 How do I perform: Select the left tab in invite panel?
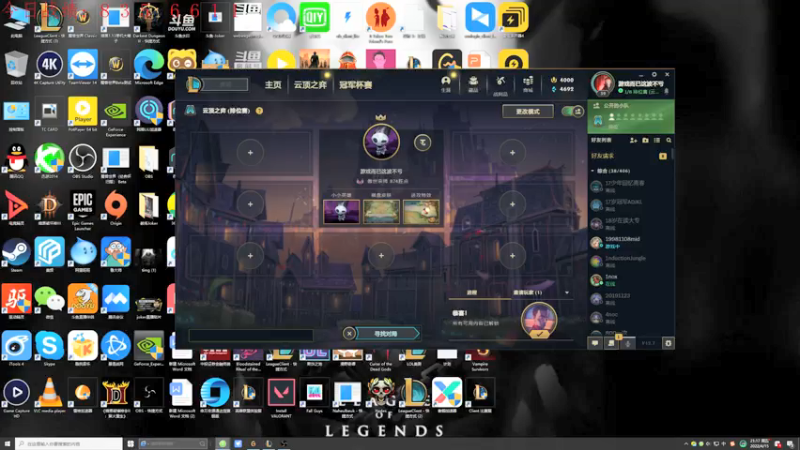coord(472,293)
